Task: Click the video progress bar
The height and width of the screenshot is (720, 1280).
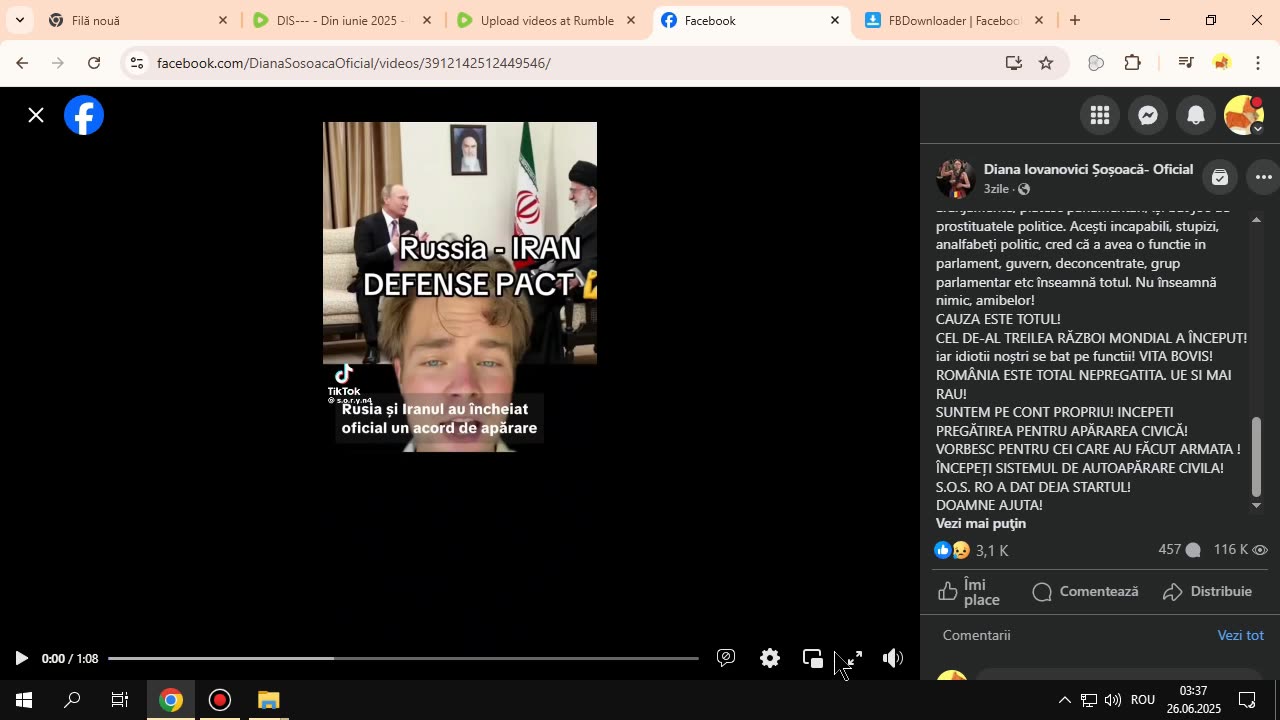Action: point(403,658)
